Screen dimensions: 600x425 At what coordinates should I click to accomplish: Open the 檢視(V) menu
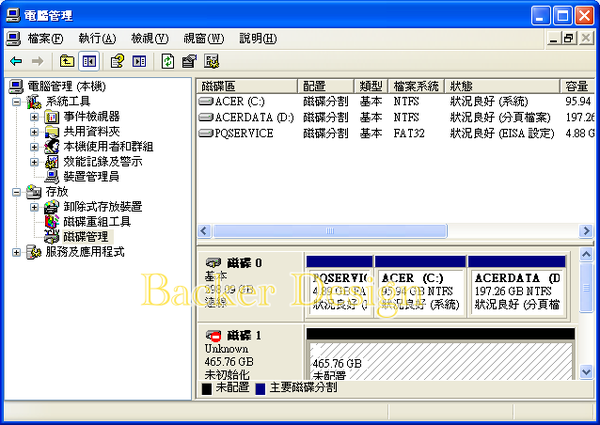[150, 38]
